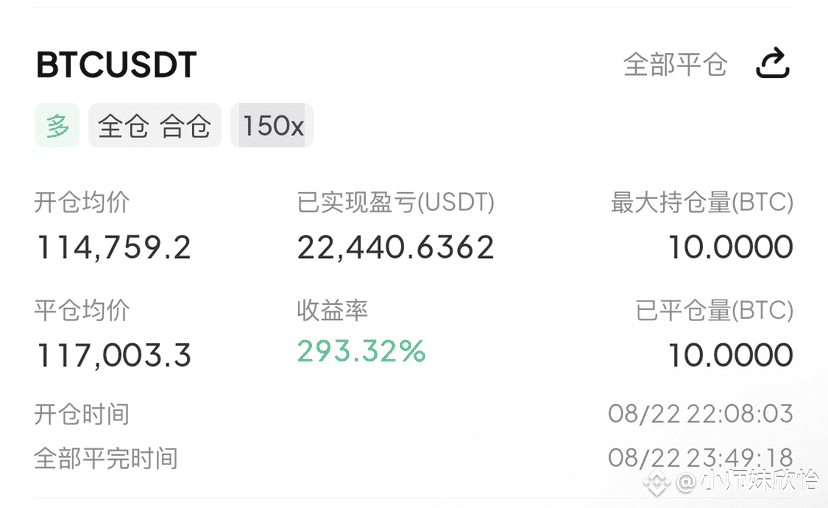Viewport: 828px width, 508px height.
Task: Click the Binance logo watermark icon
Action: (656, 481)
